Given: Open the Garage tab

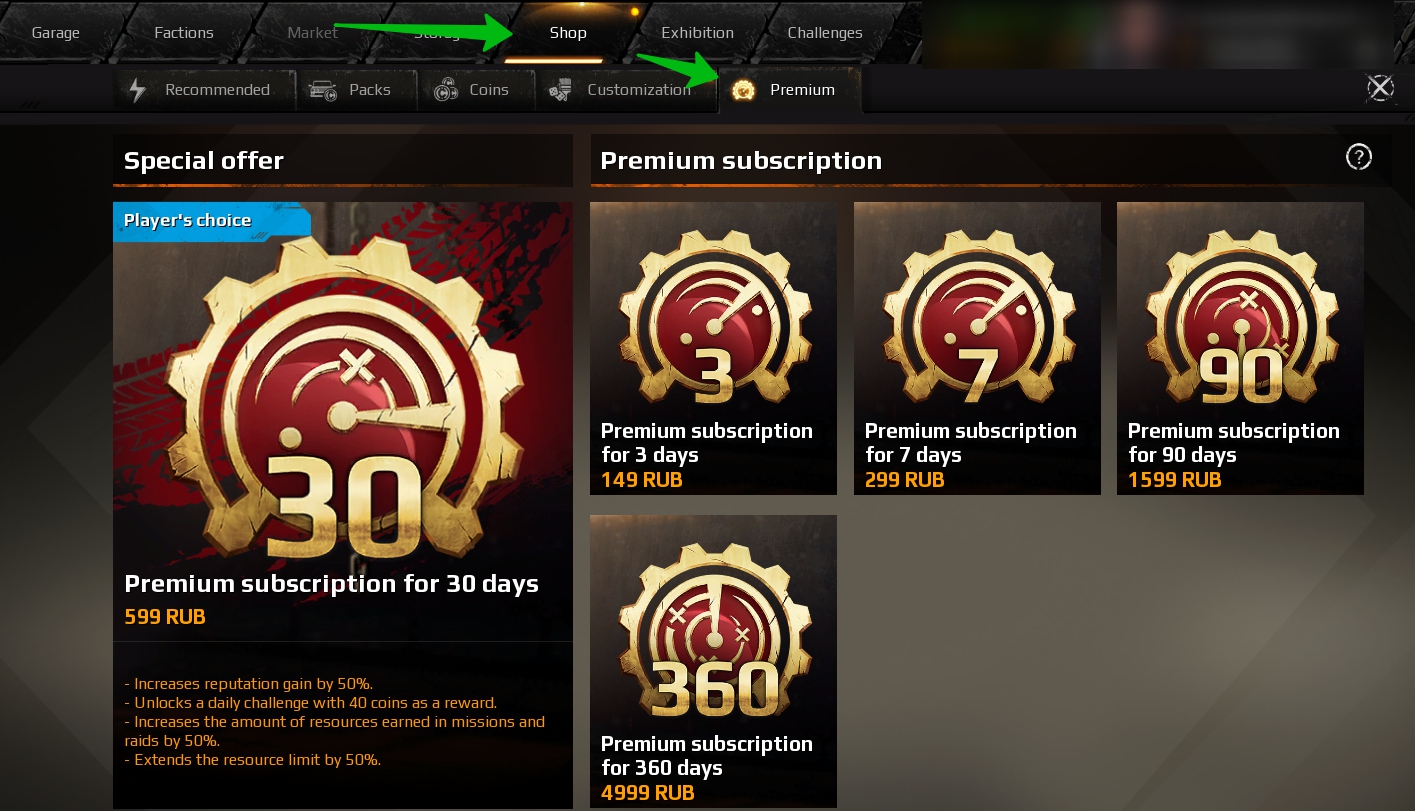Looking at the screenshot, I should pyautogui.click(x=56, y=33).
